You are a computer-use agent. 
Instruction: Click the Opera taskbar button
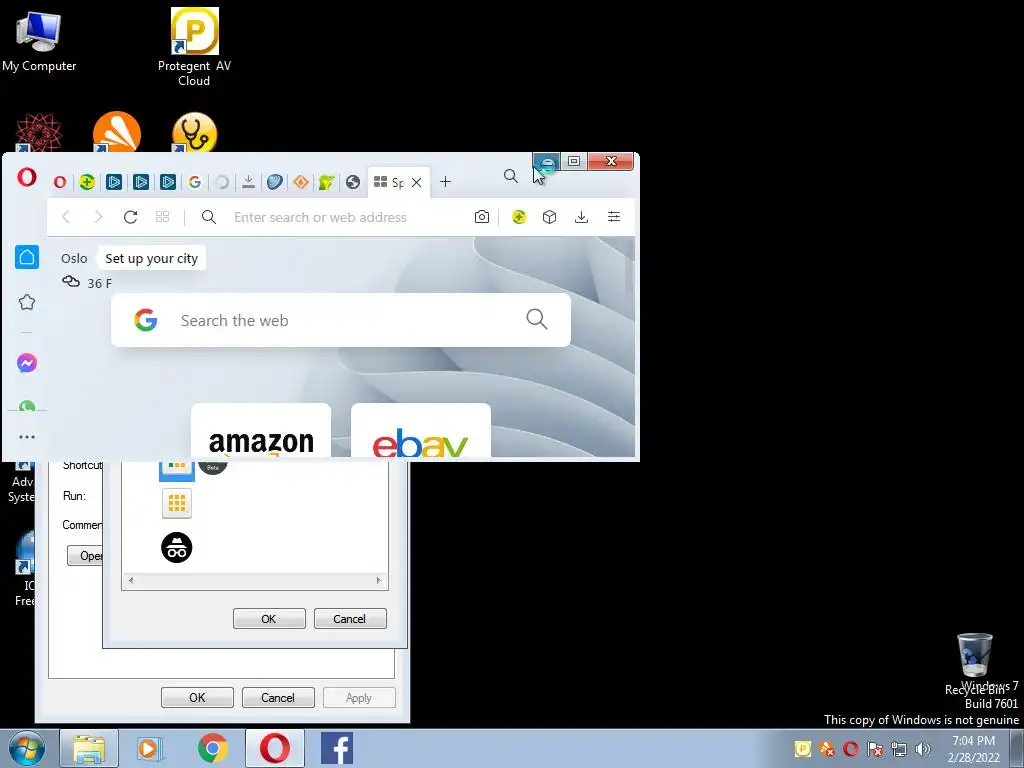[275, 749]
